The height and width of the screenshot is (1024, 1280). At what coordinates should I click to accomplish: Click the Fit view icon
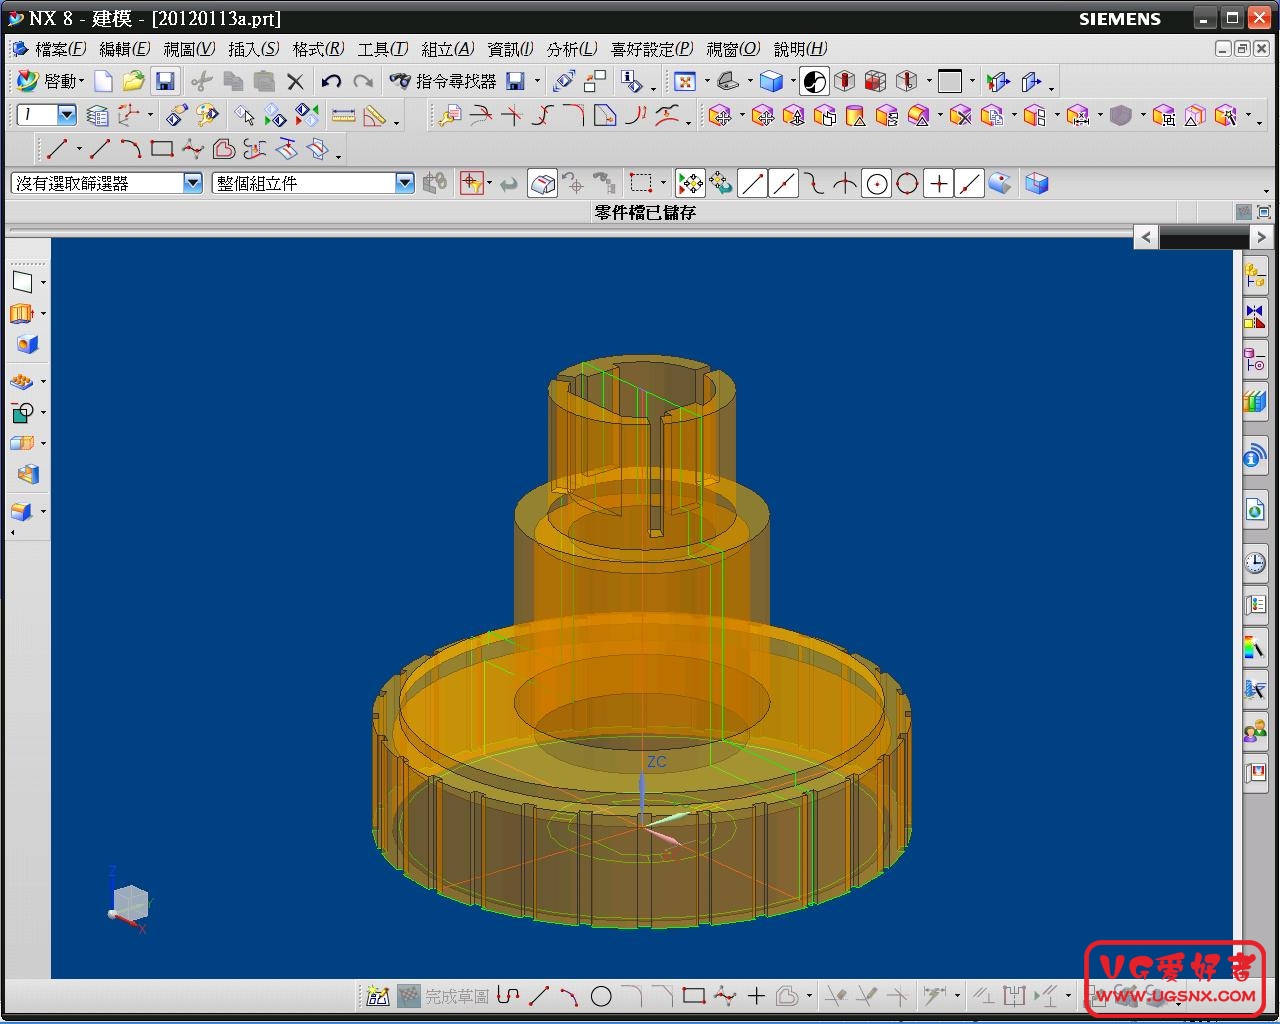coord(685,82)
